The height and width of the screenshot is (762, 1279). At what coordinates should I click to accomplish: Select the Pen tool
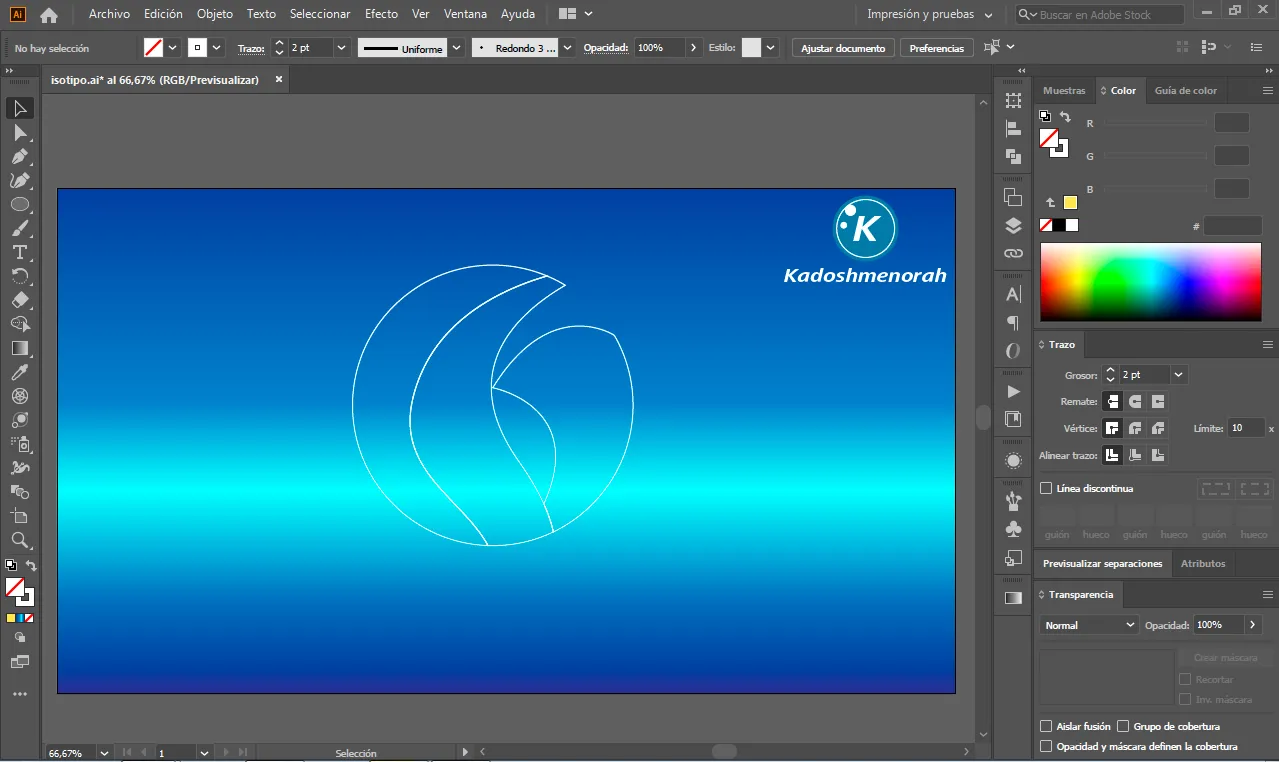(19, 156)
